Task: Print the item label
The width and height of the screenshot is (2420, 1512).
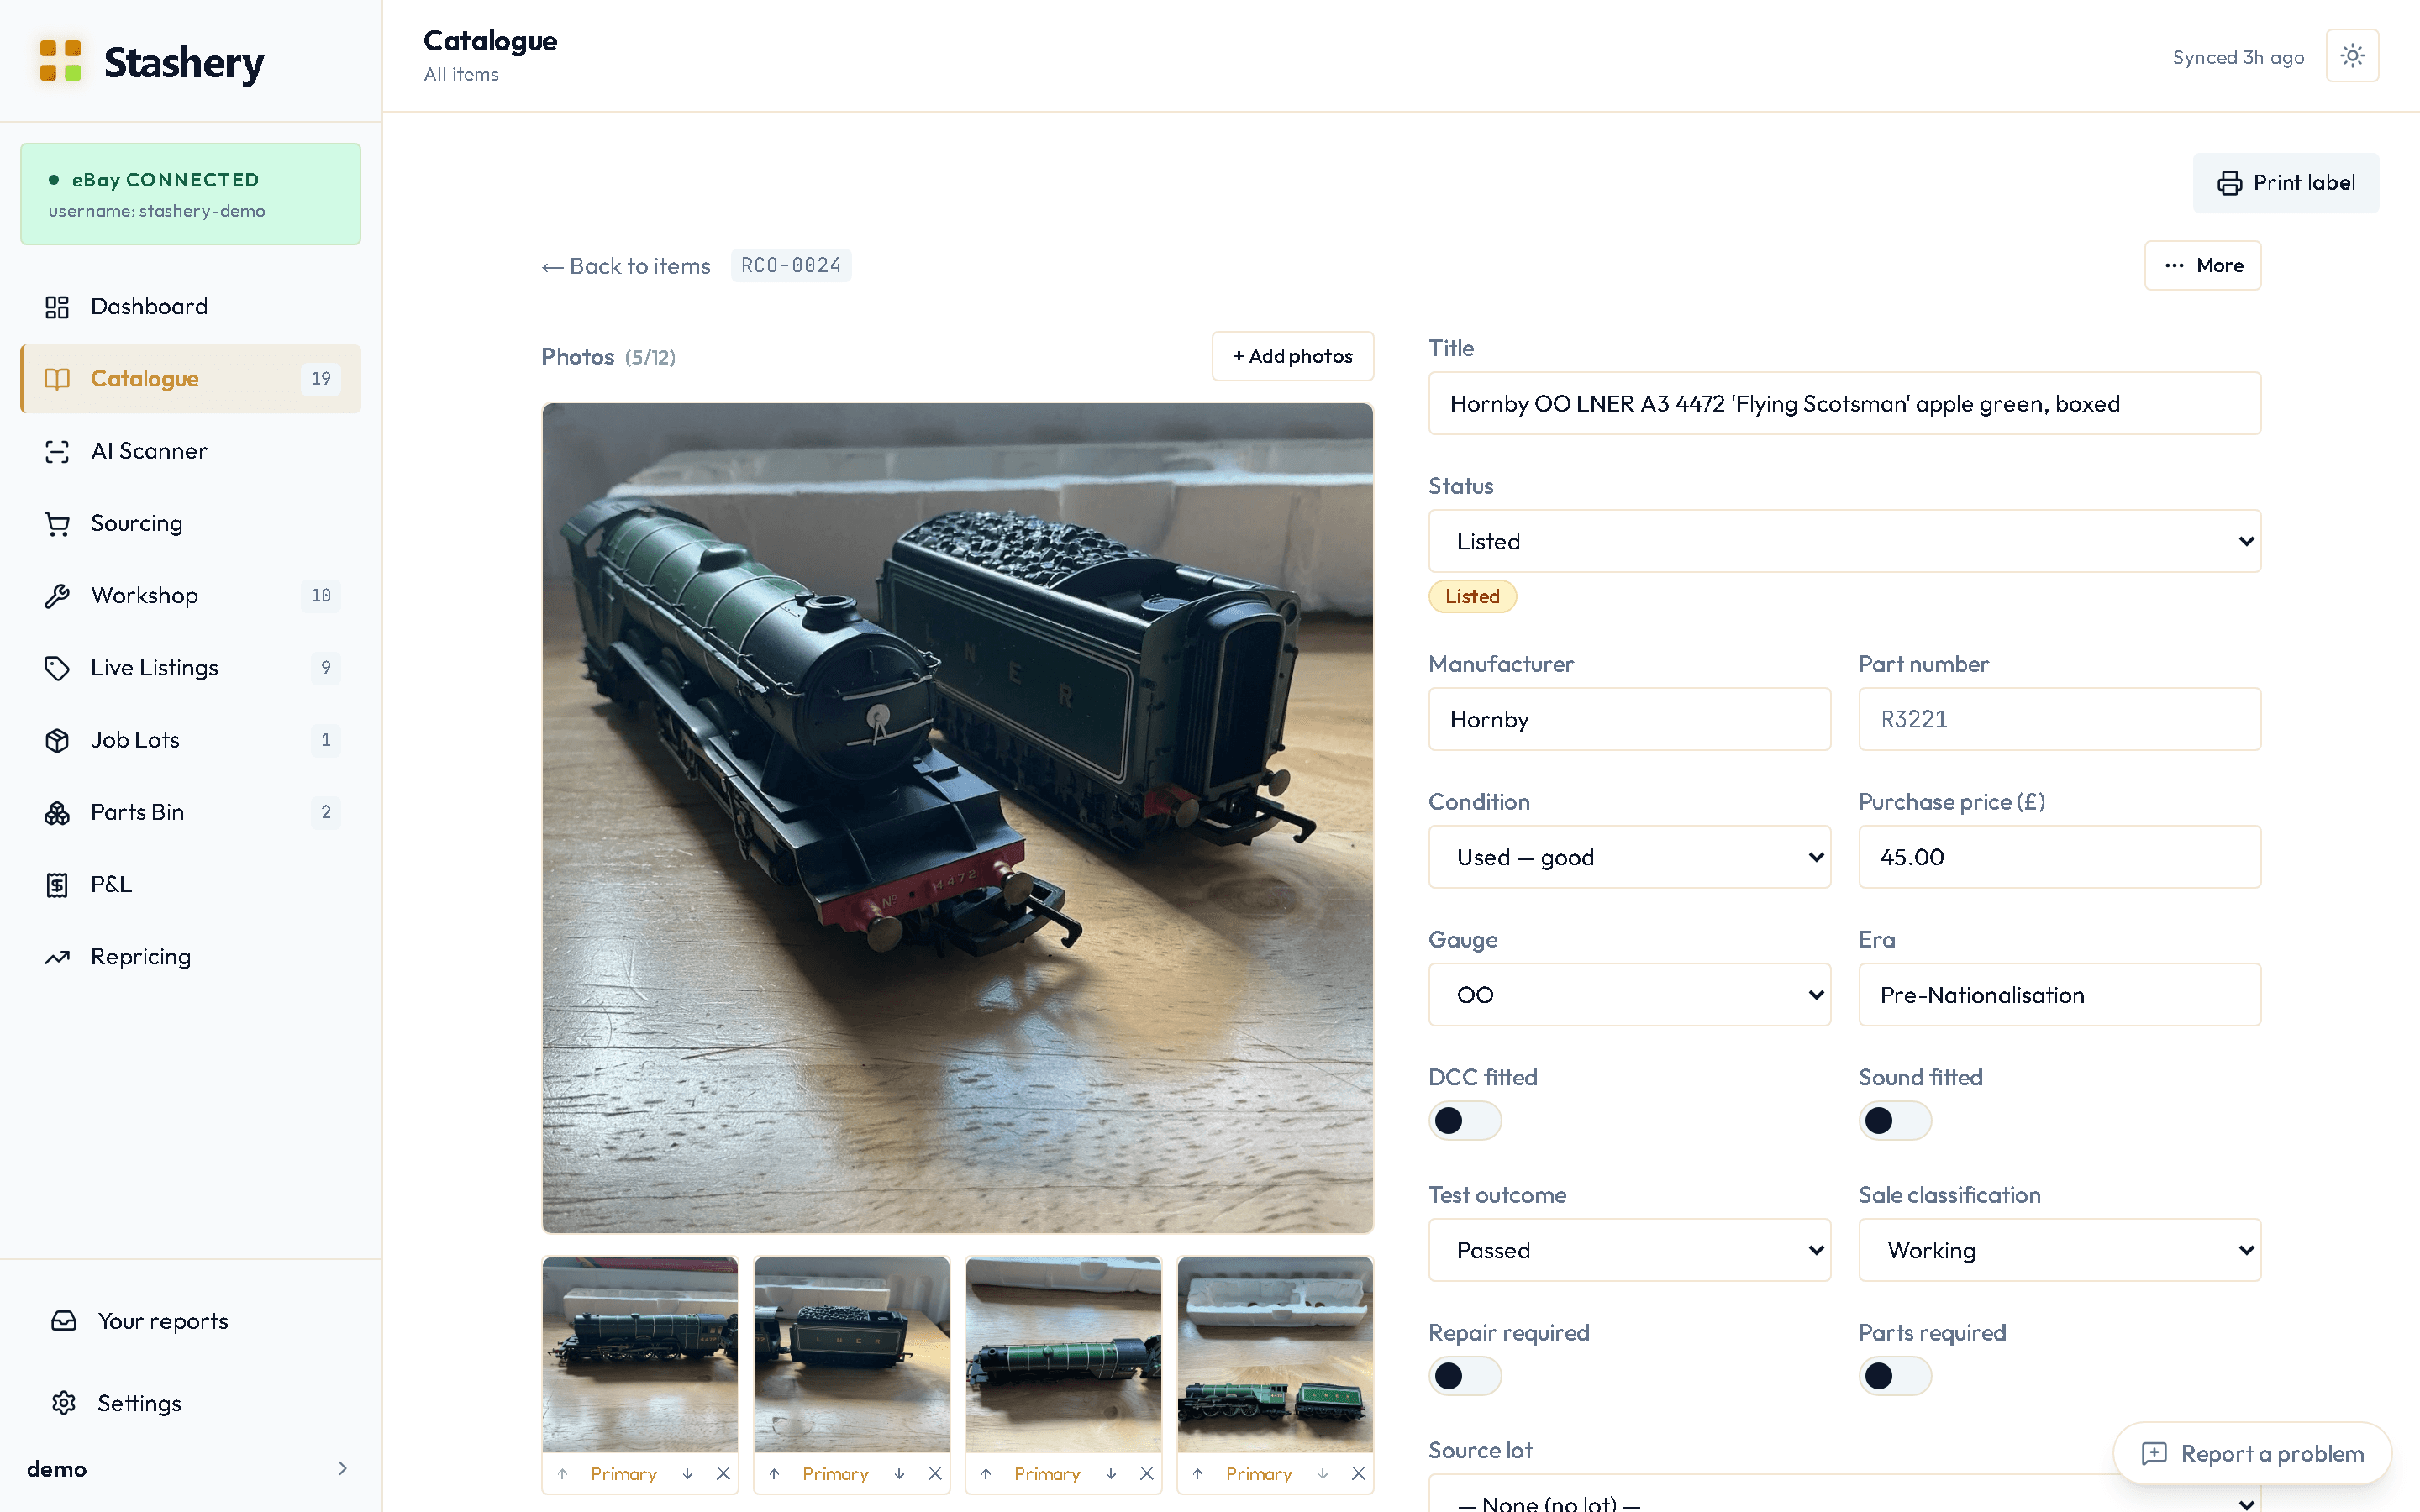Action: (2286, 182)
